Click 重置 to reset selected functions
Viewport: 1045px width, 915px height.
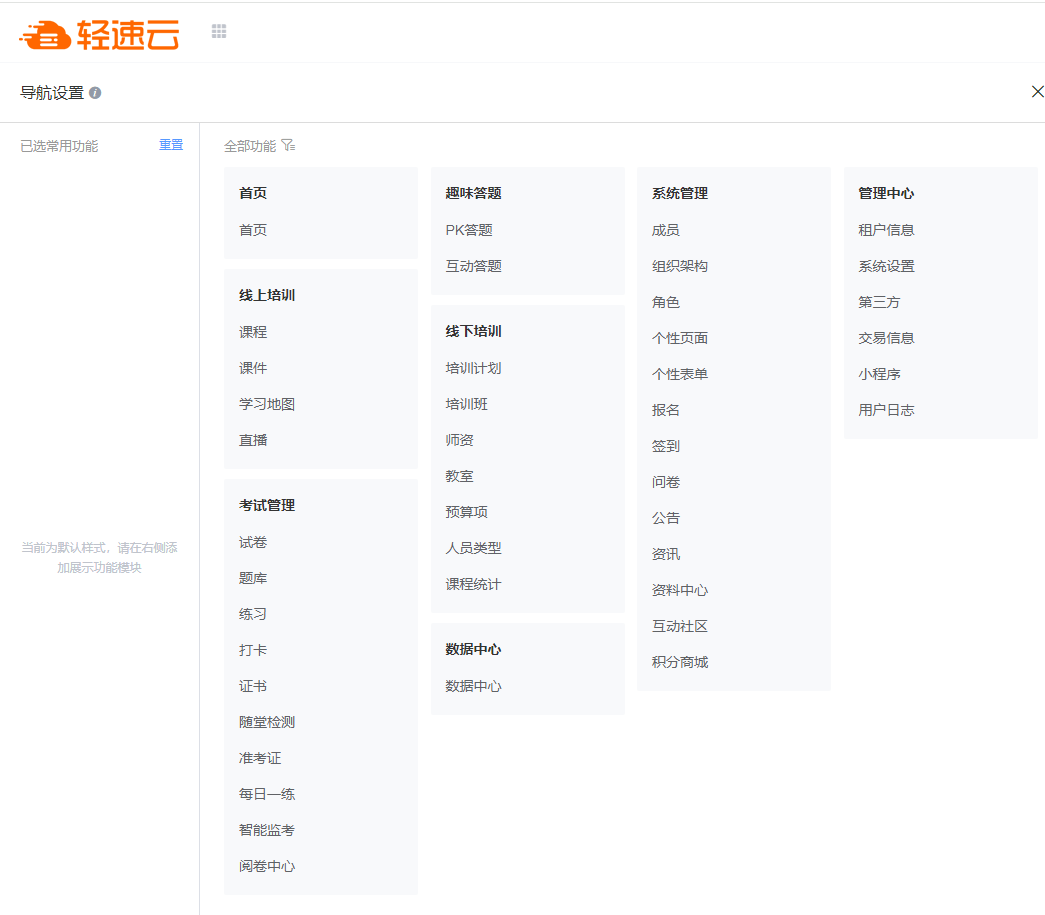click(171, 145)
